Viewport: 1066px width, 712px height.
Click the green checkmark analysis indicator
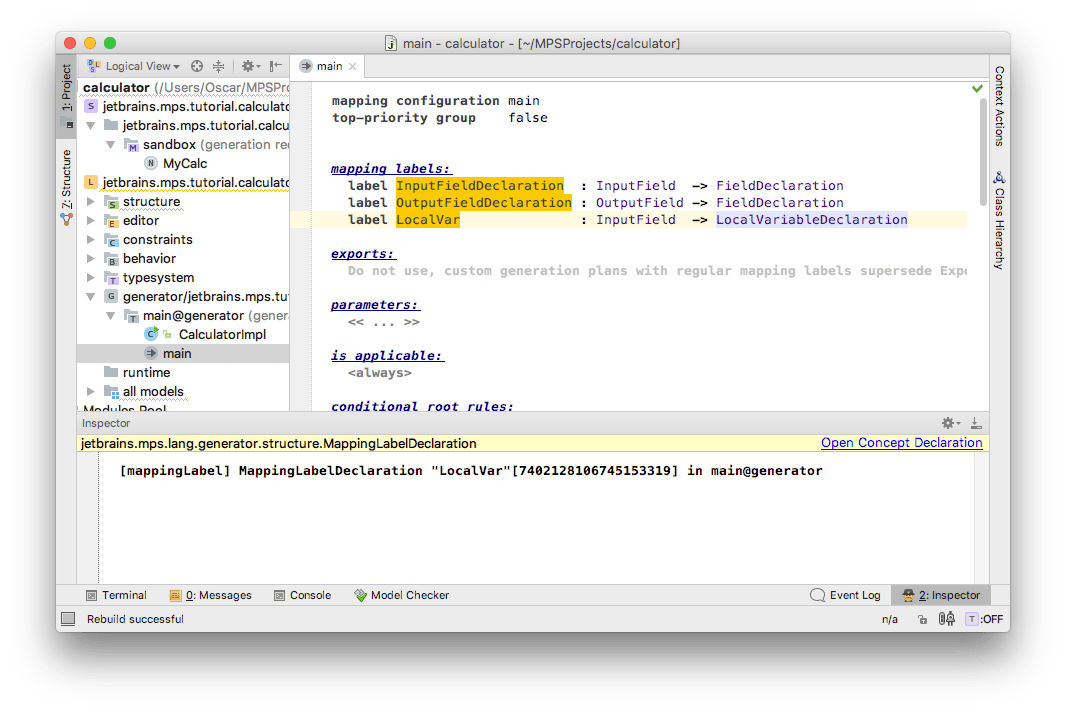(977, 89)
